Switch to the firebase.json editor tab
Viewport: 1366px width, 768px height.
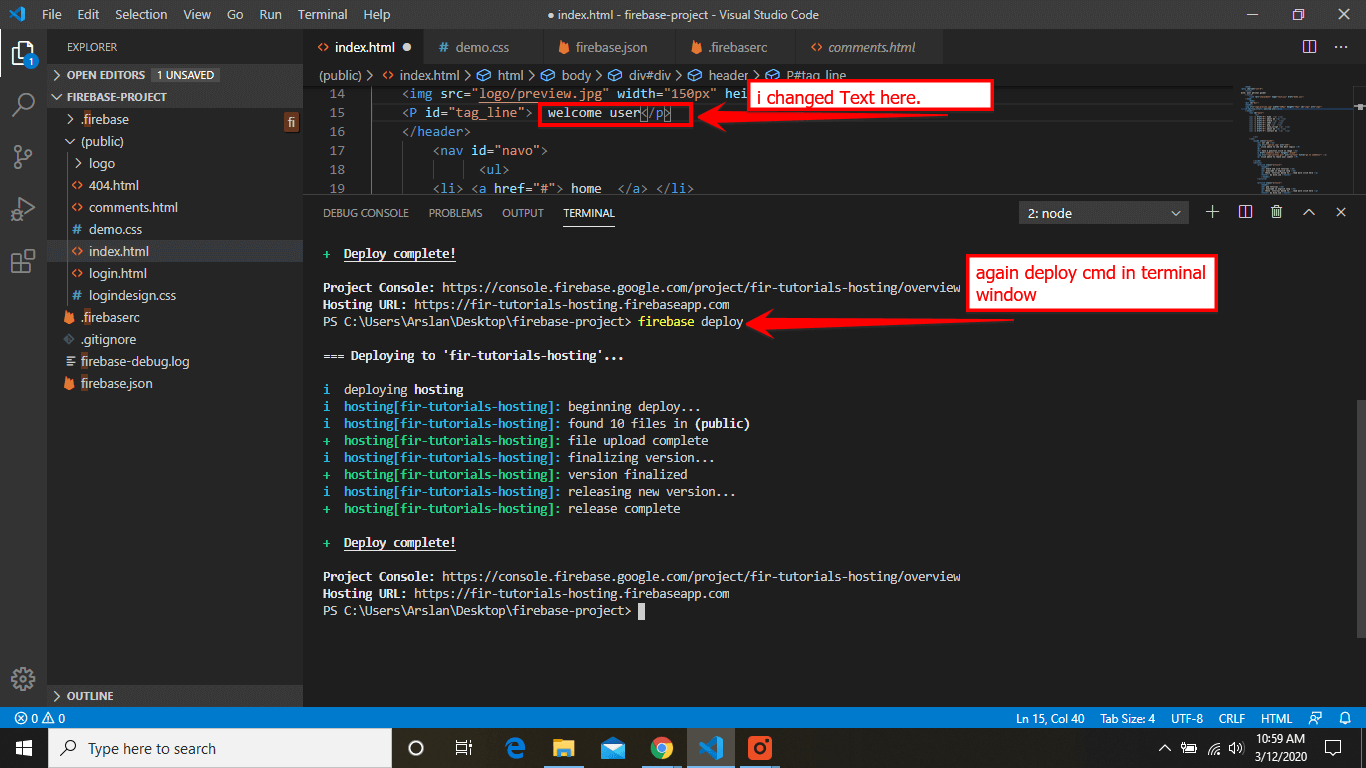point(610,47)
